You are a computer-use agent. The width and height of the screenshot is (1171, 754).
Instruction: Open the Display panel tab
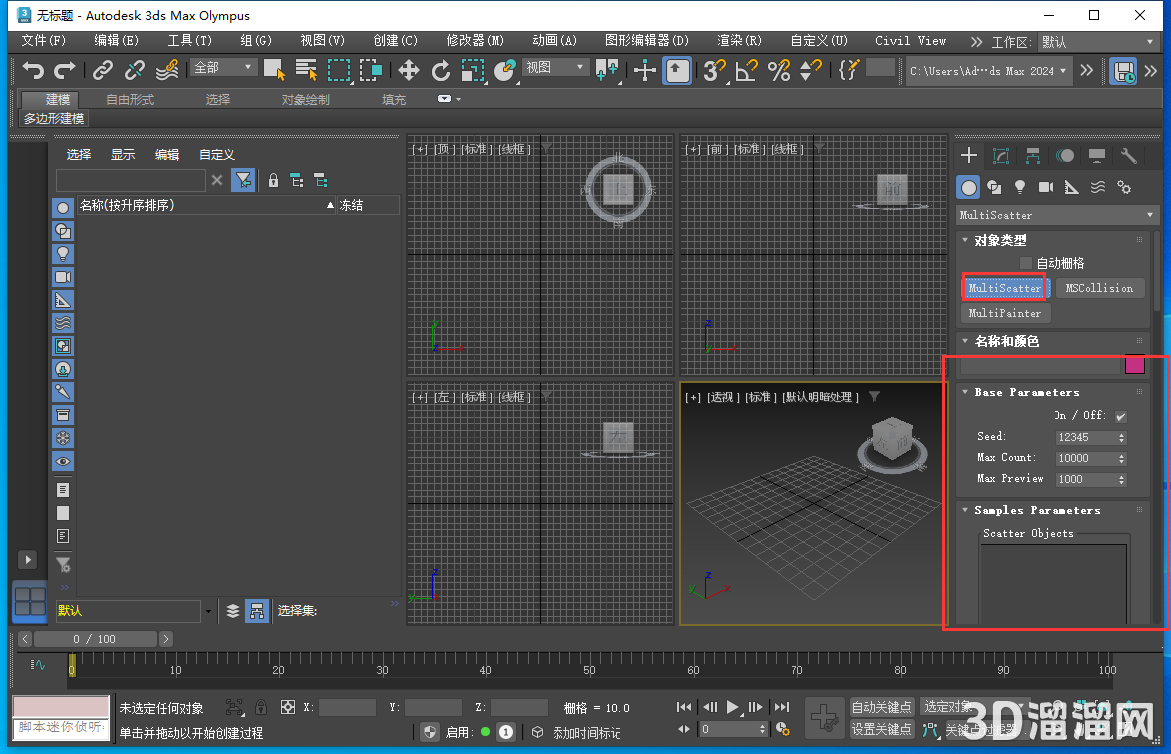click(1096, 155)
